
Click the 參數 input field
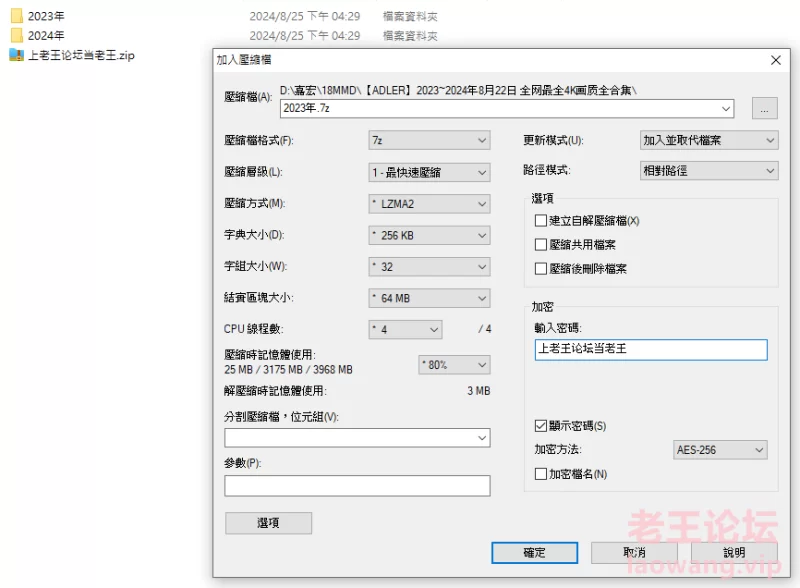tap(357, 485)
